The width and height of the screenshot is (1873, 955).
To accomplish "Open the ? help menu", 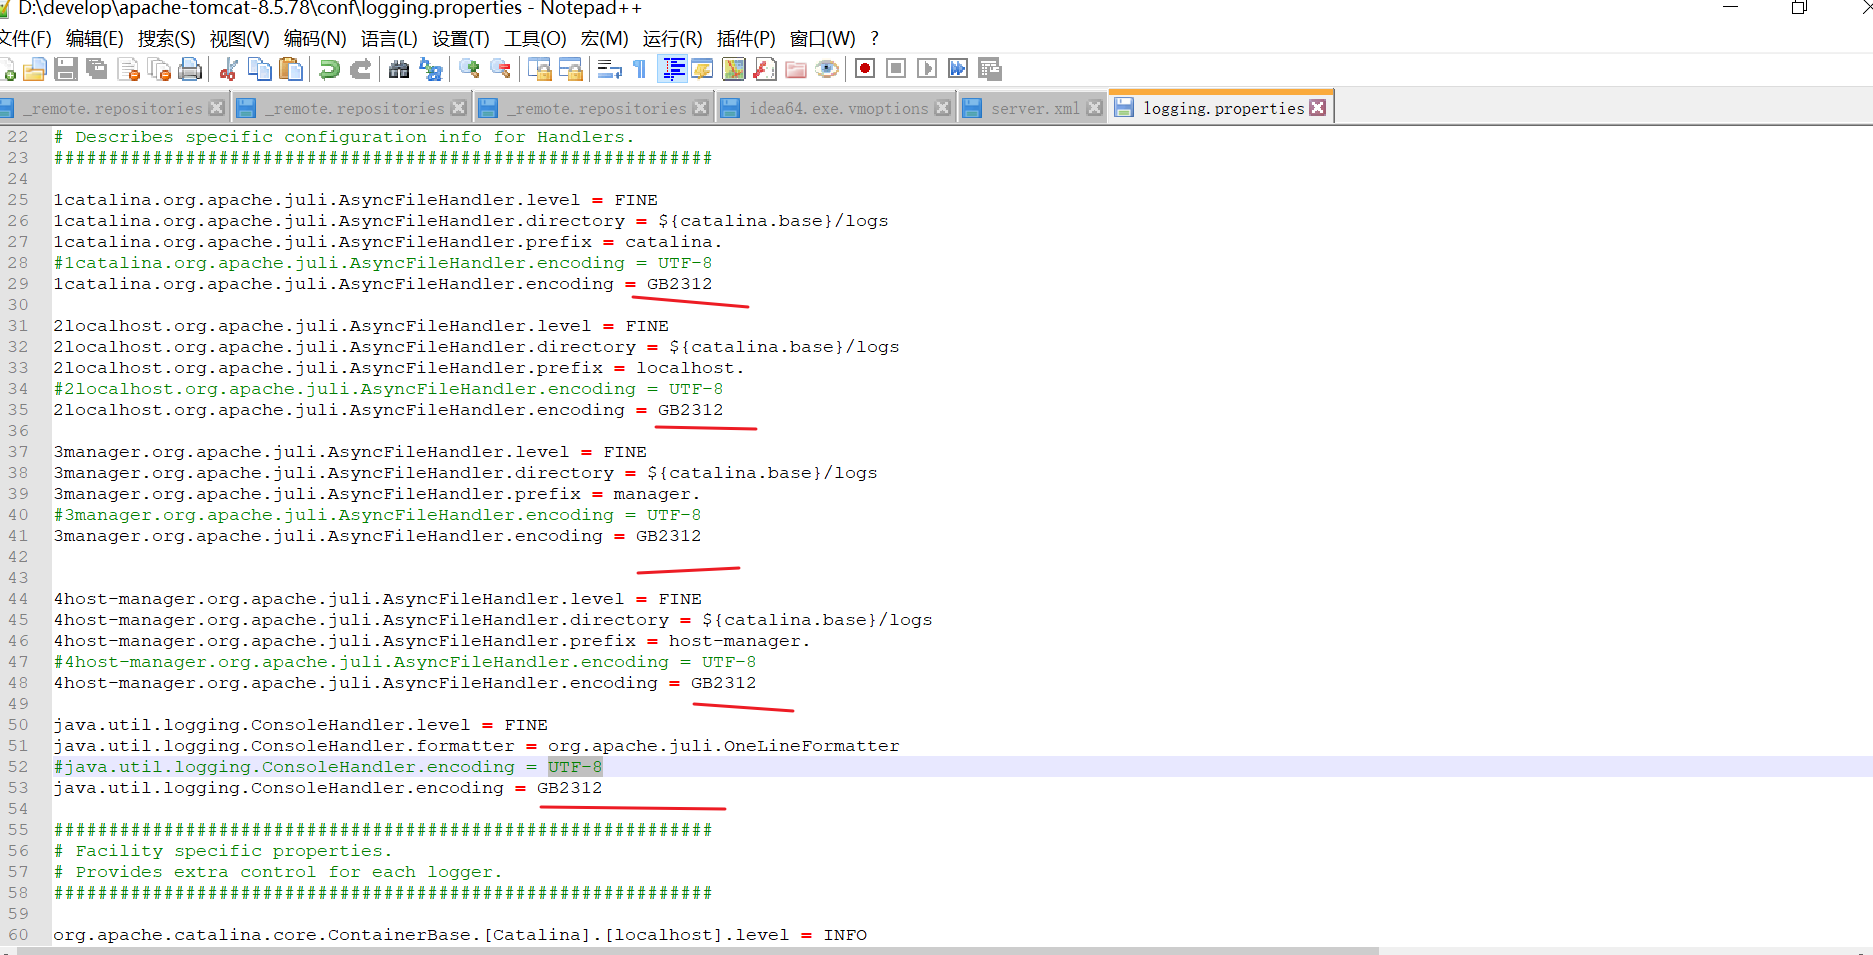I will click(874, 39).
